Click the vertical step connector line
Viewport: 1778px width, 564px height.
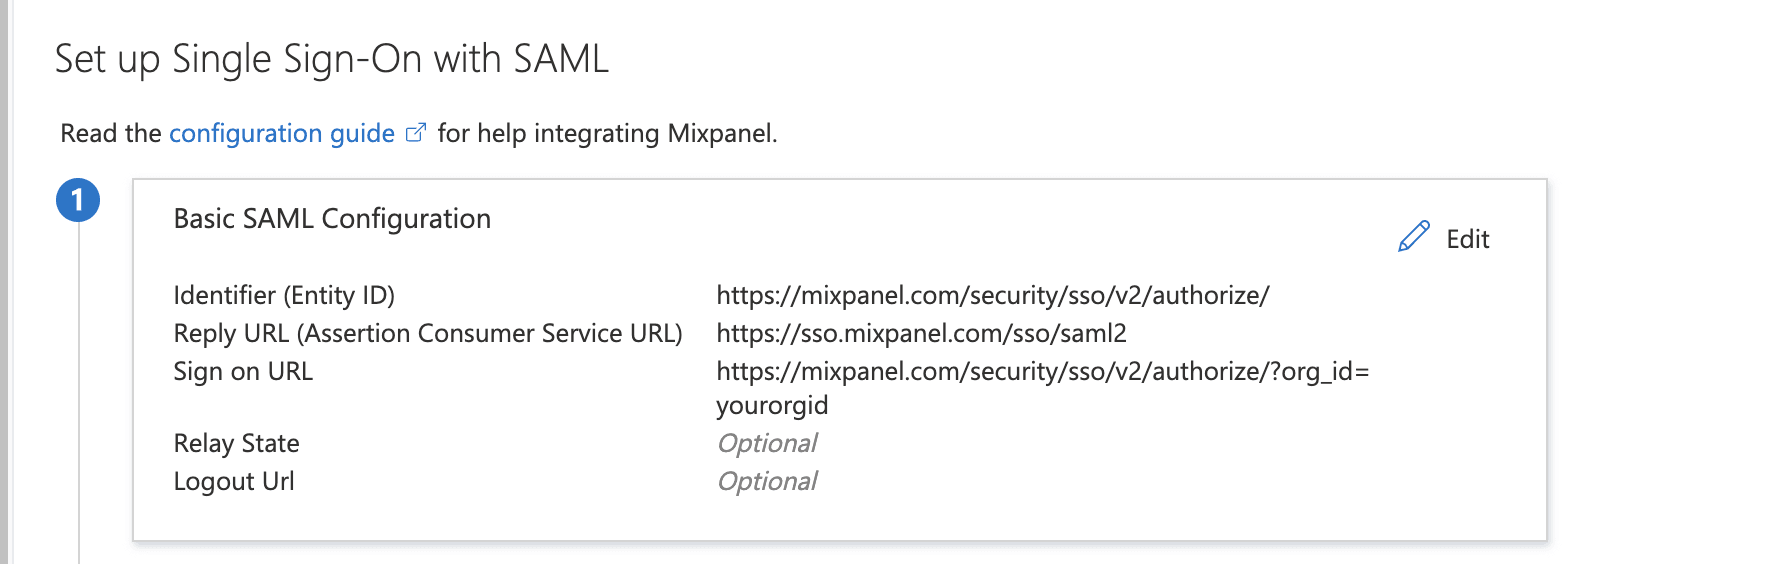78,400
